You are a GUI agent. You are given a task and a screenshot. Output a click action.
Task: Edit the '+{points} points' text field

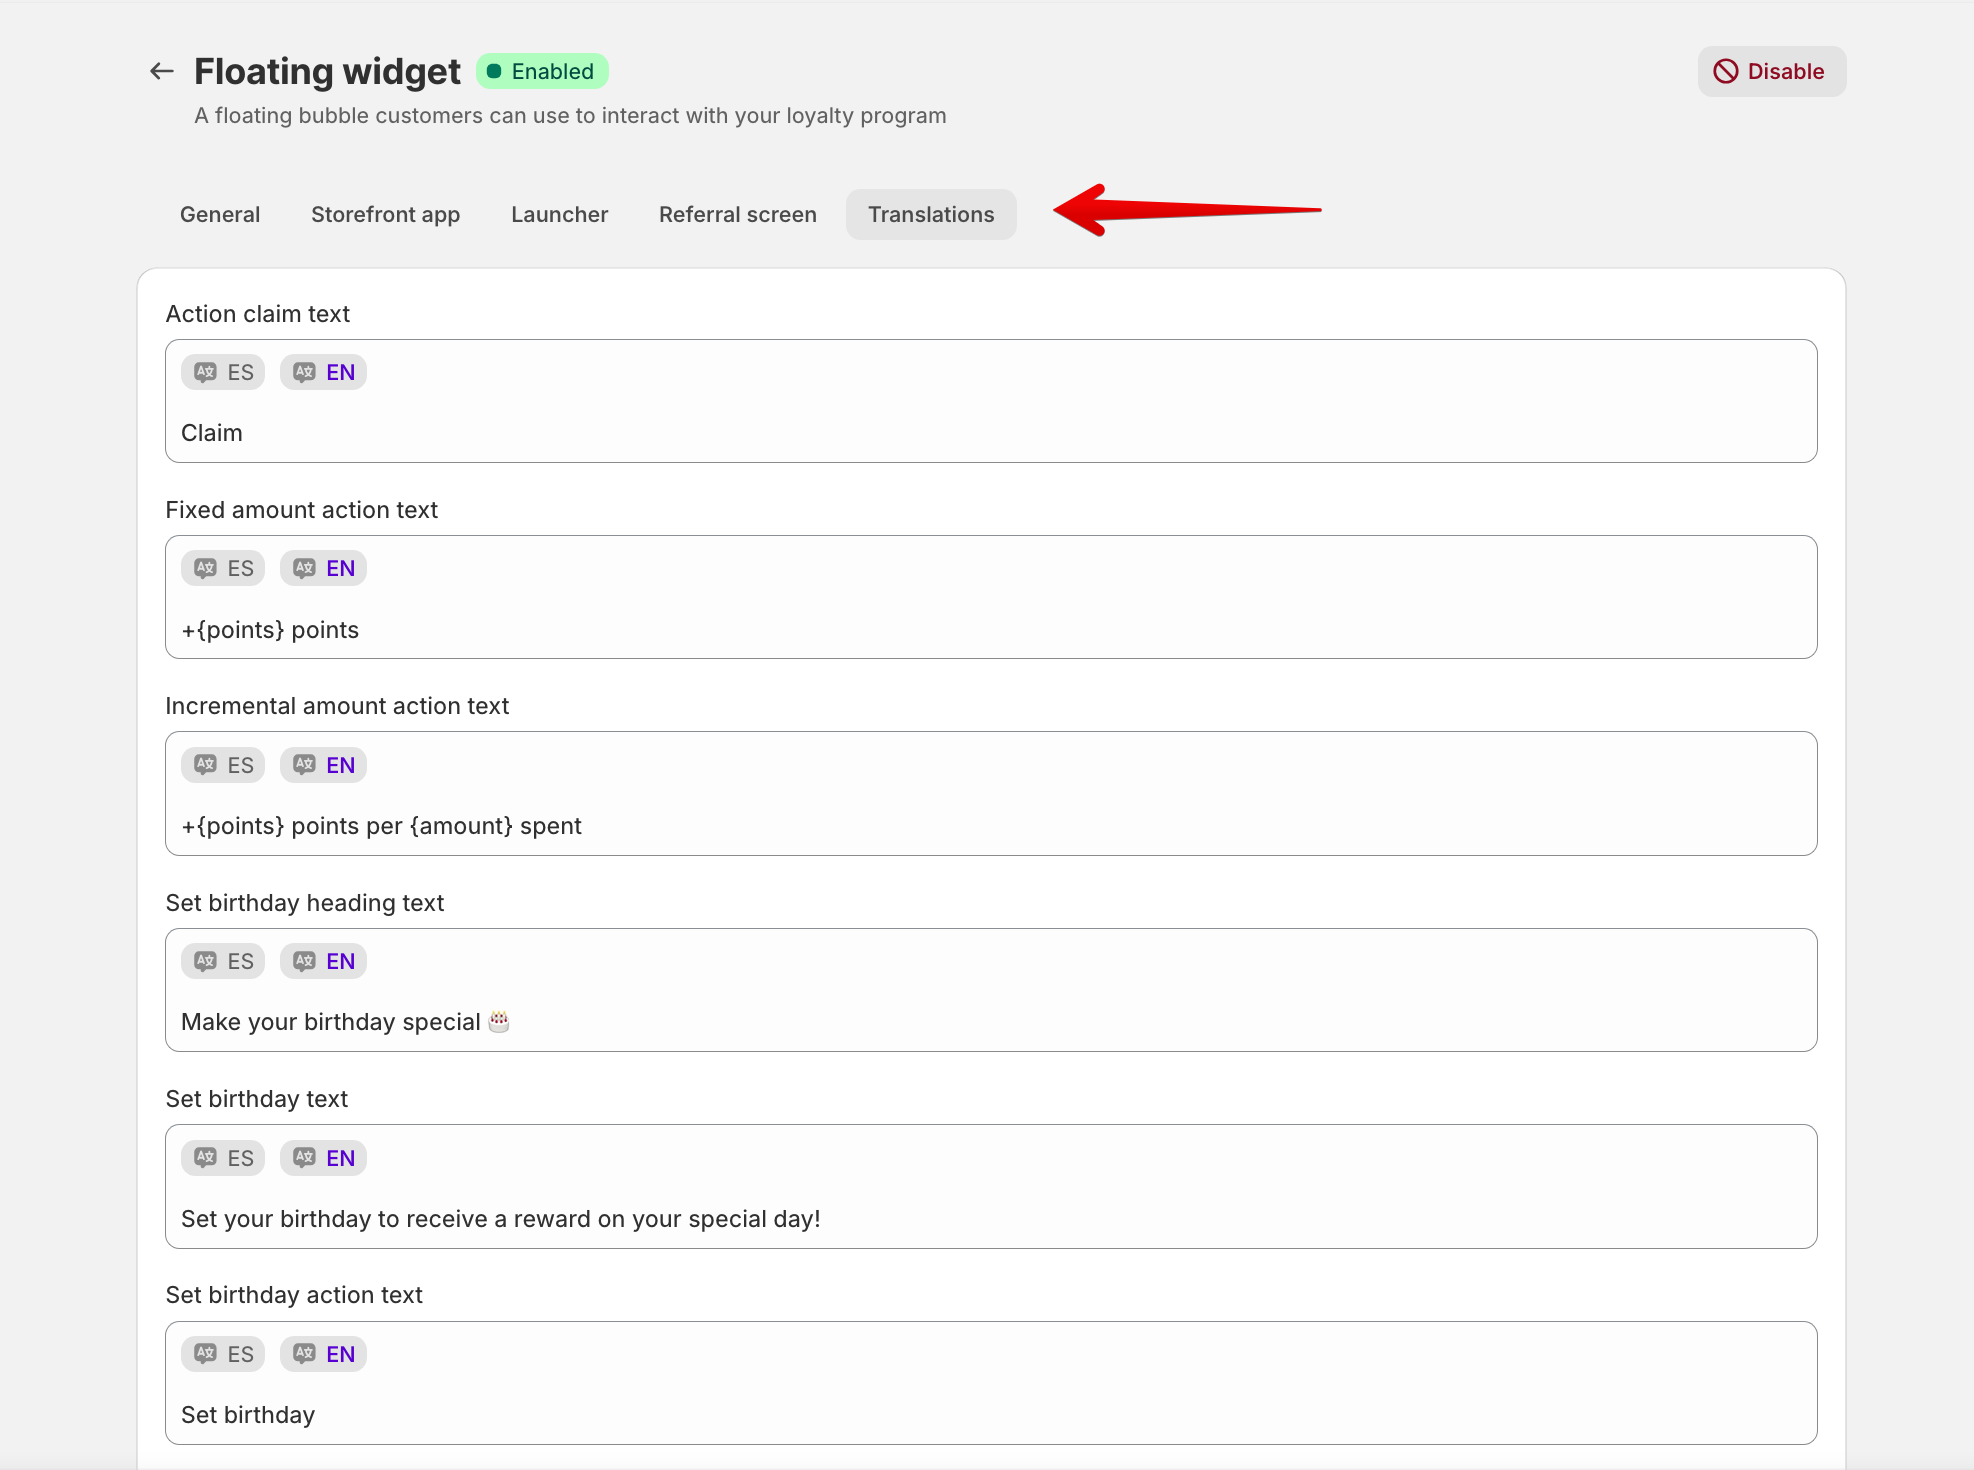[990, 630]
